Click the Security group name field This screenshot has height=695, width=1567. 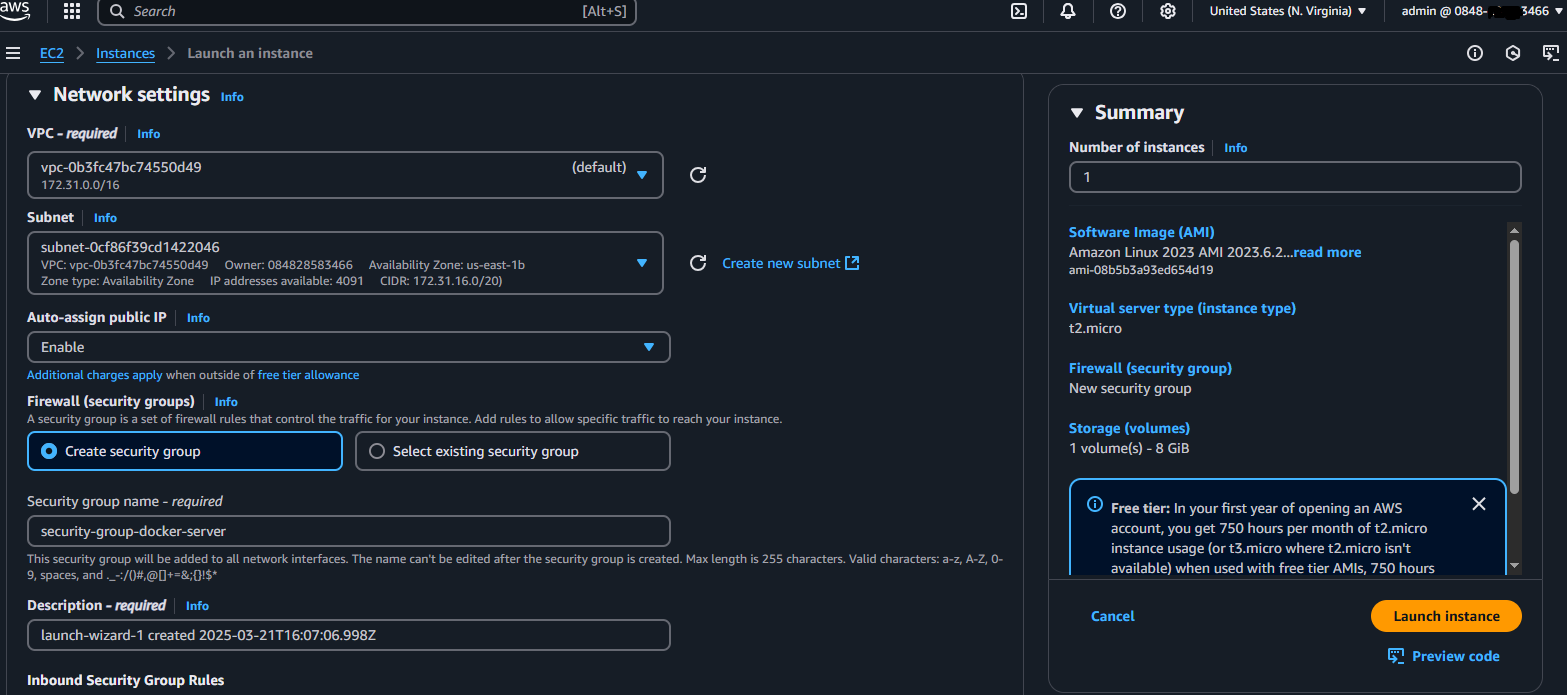coord(348,530)
